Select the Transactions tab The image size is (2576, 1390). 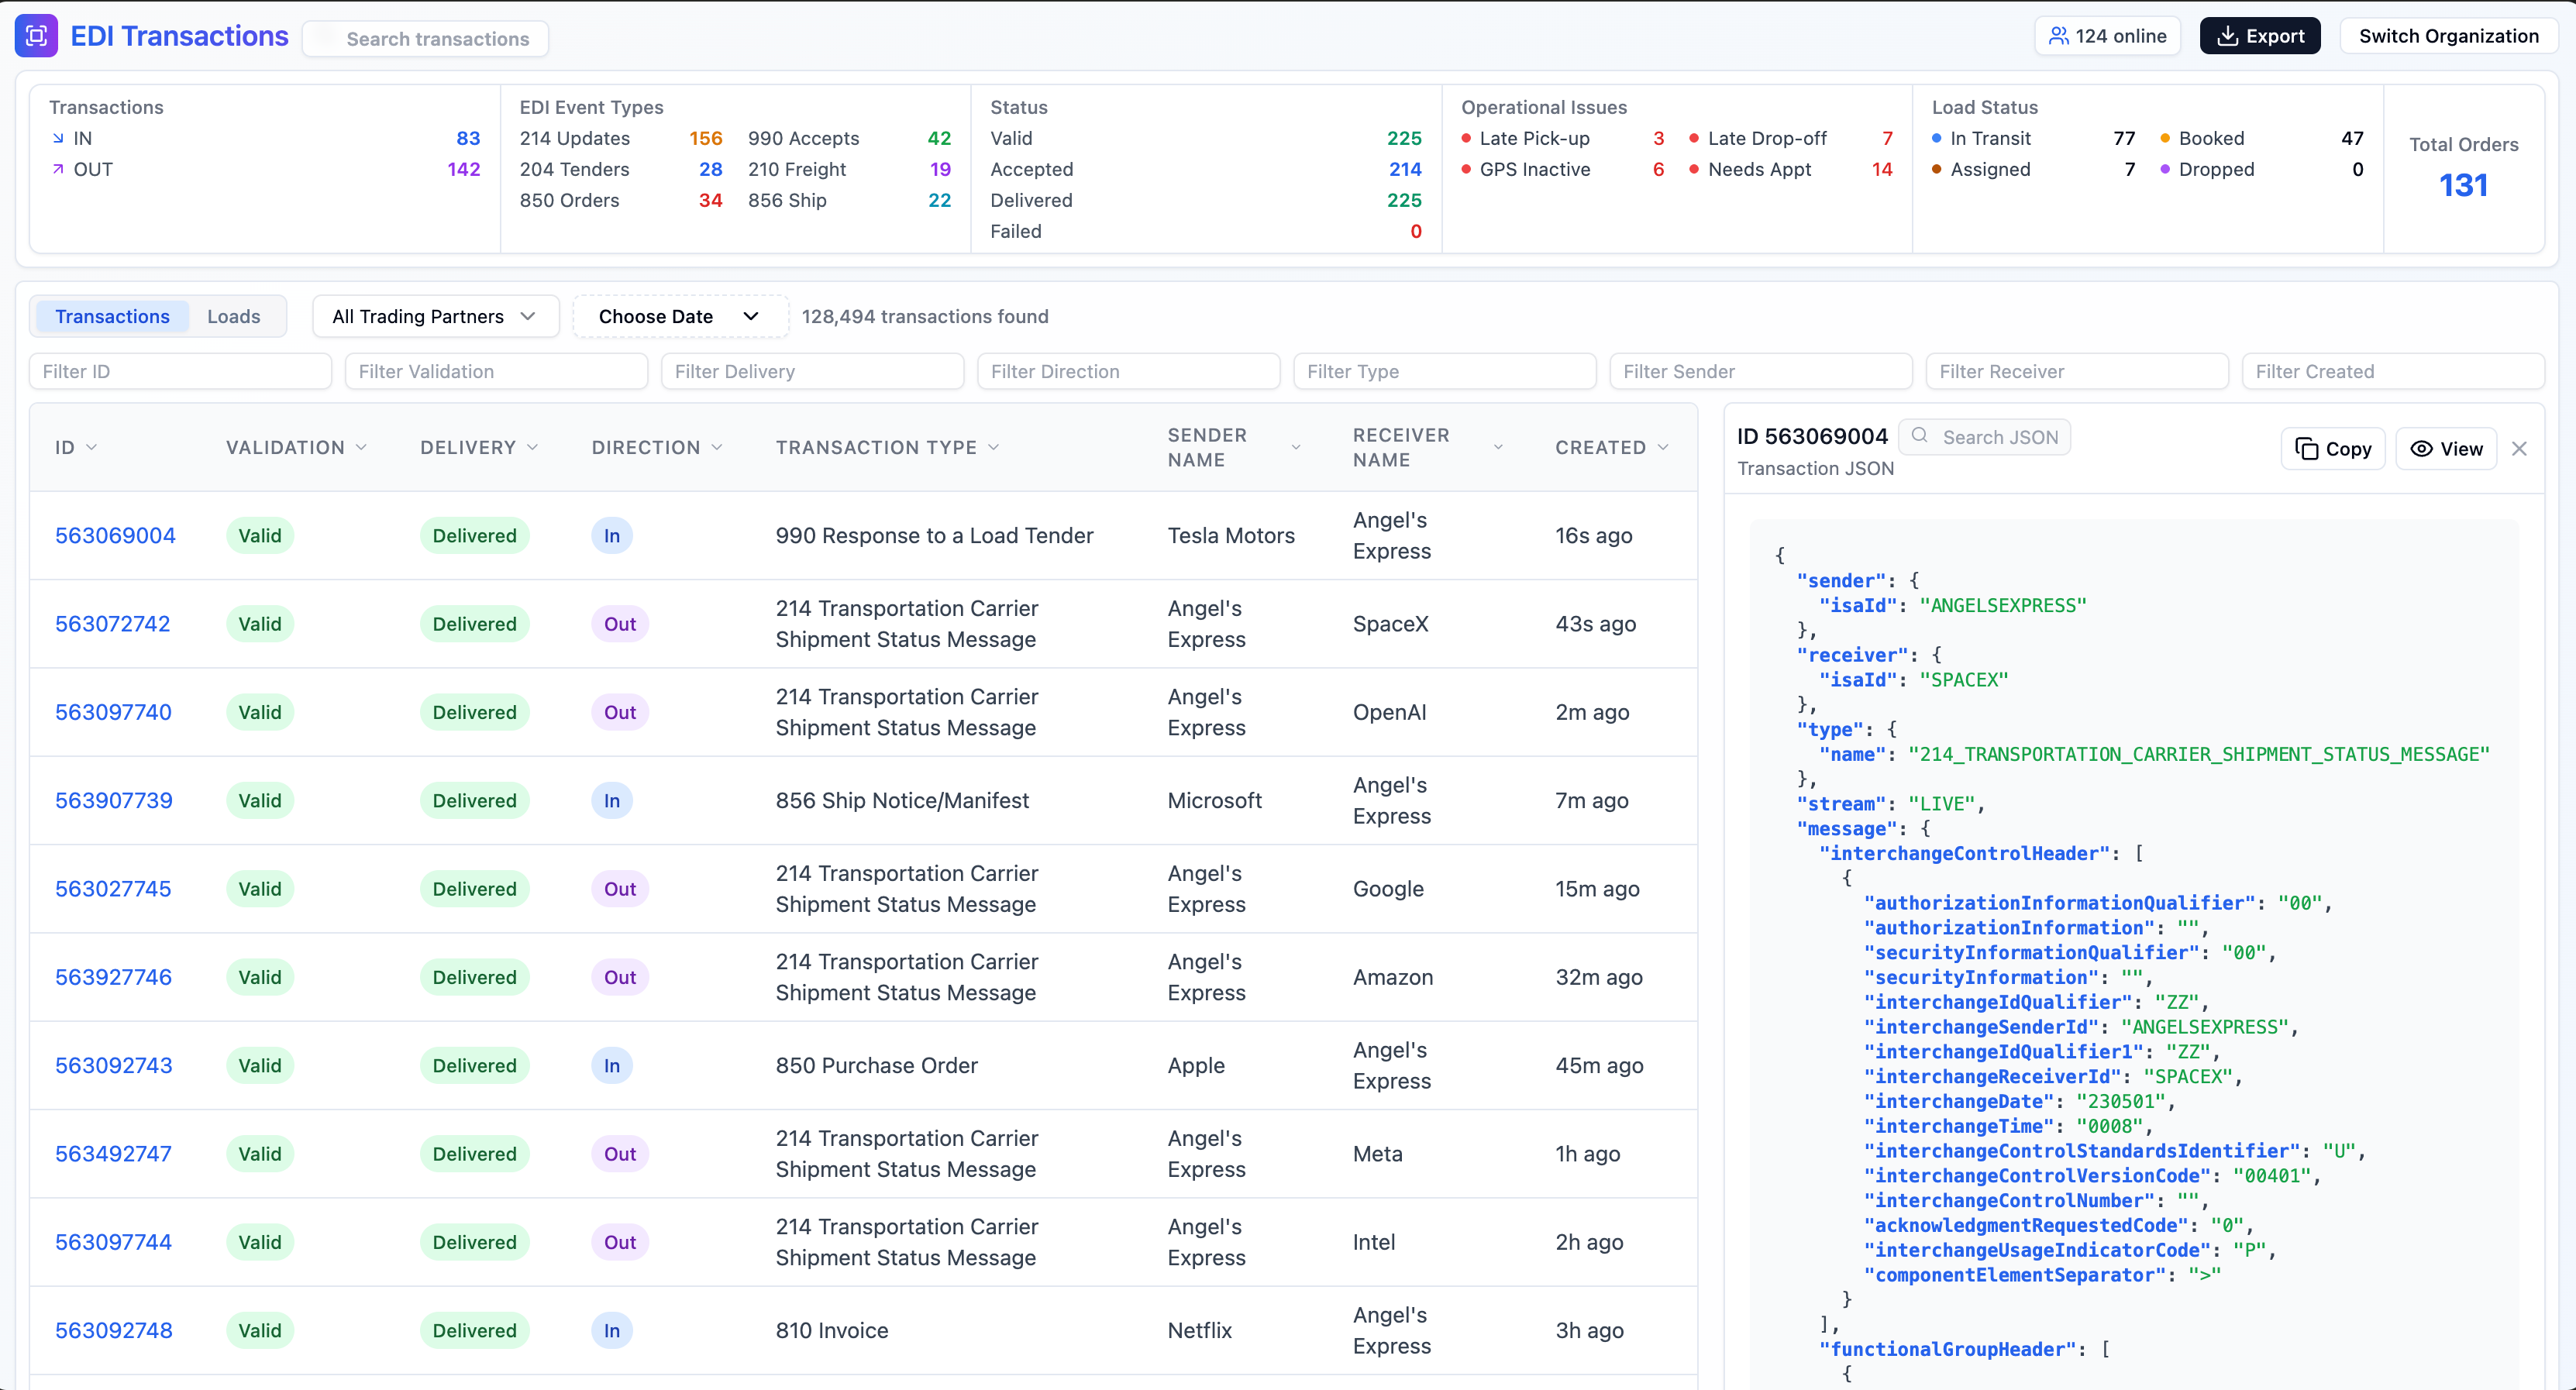pyautogui.click(x=112, y=316)
